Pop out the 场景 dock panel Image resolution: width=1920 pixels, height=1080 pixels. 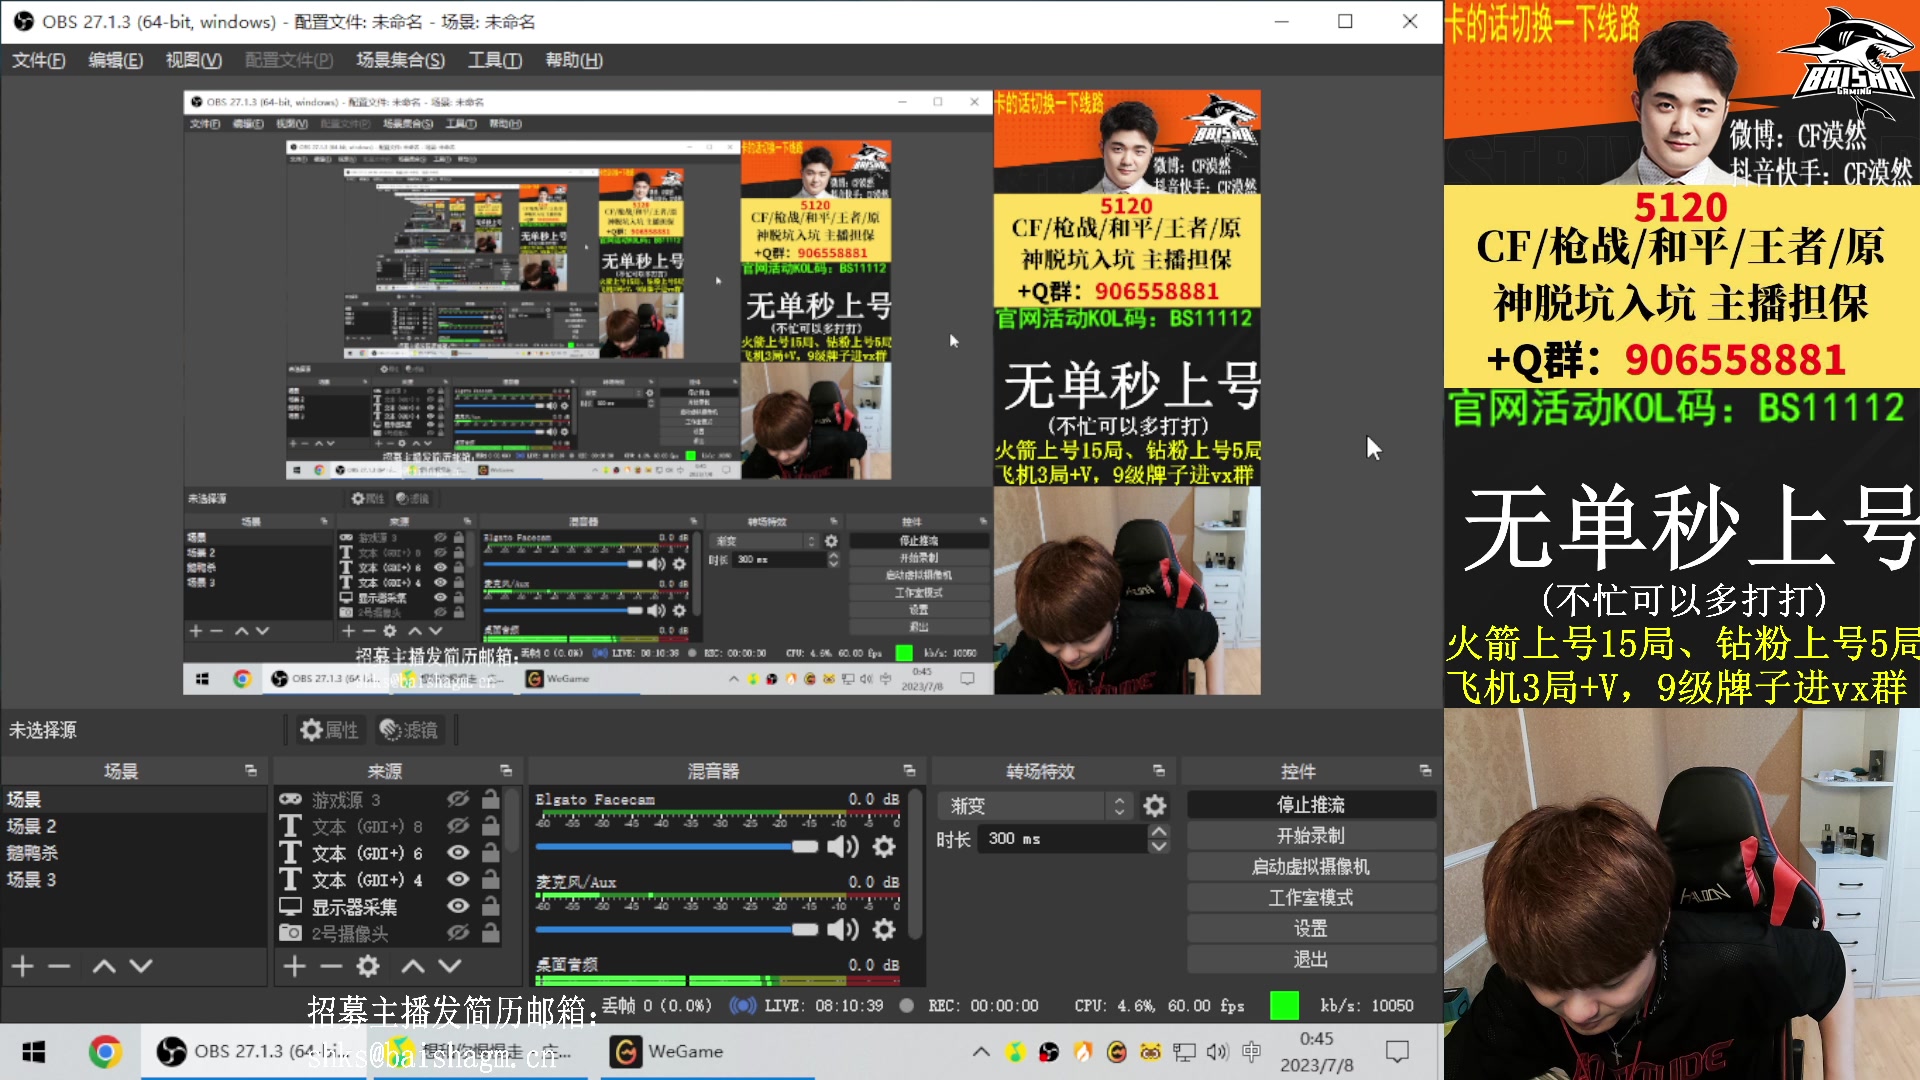pyautogui.click(x=250, y=770)
